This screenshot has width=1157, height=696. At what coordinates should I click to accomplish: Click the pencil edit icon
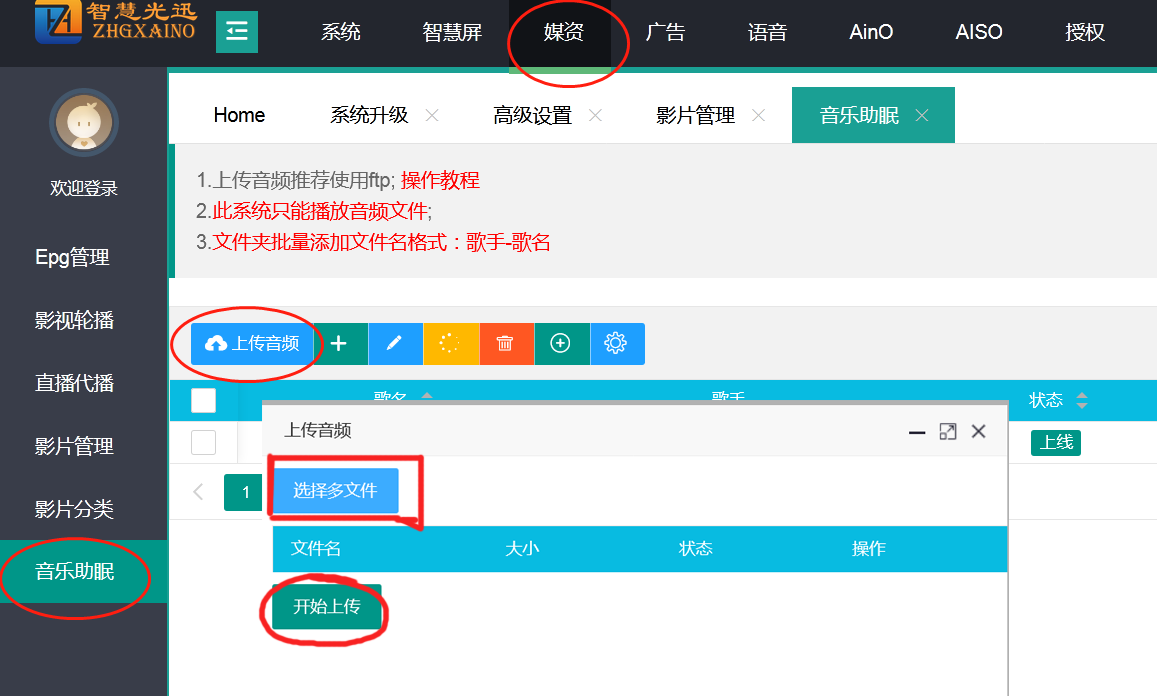[395, 344]
